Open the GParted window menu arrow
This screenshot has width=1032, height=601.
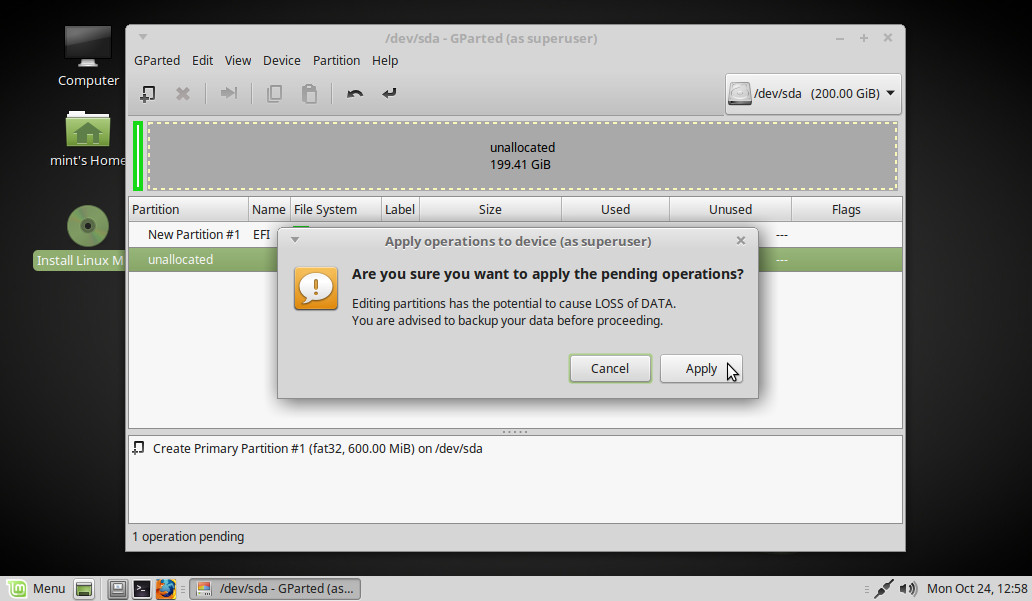[x=143, y=39]
